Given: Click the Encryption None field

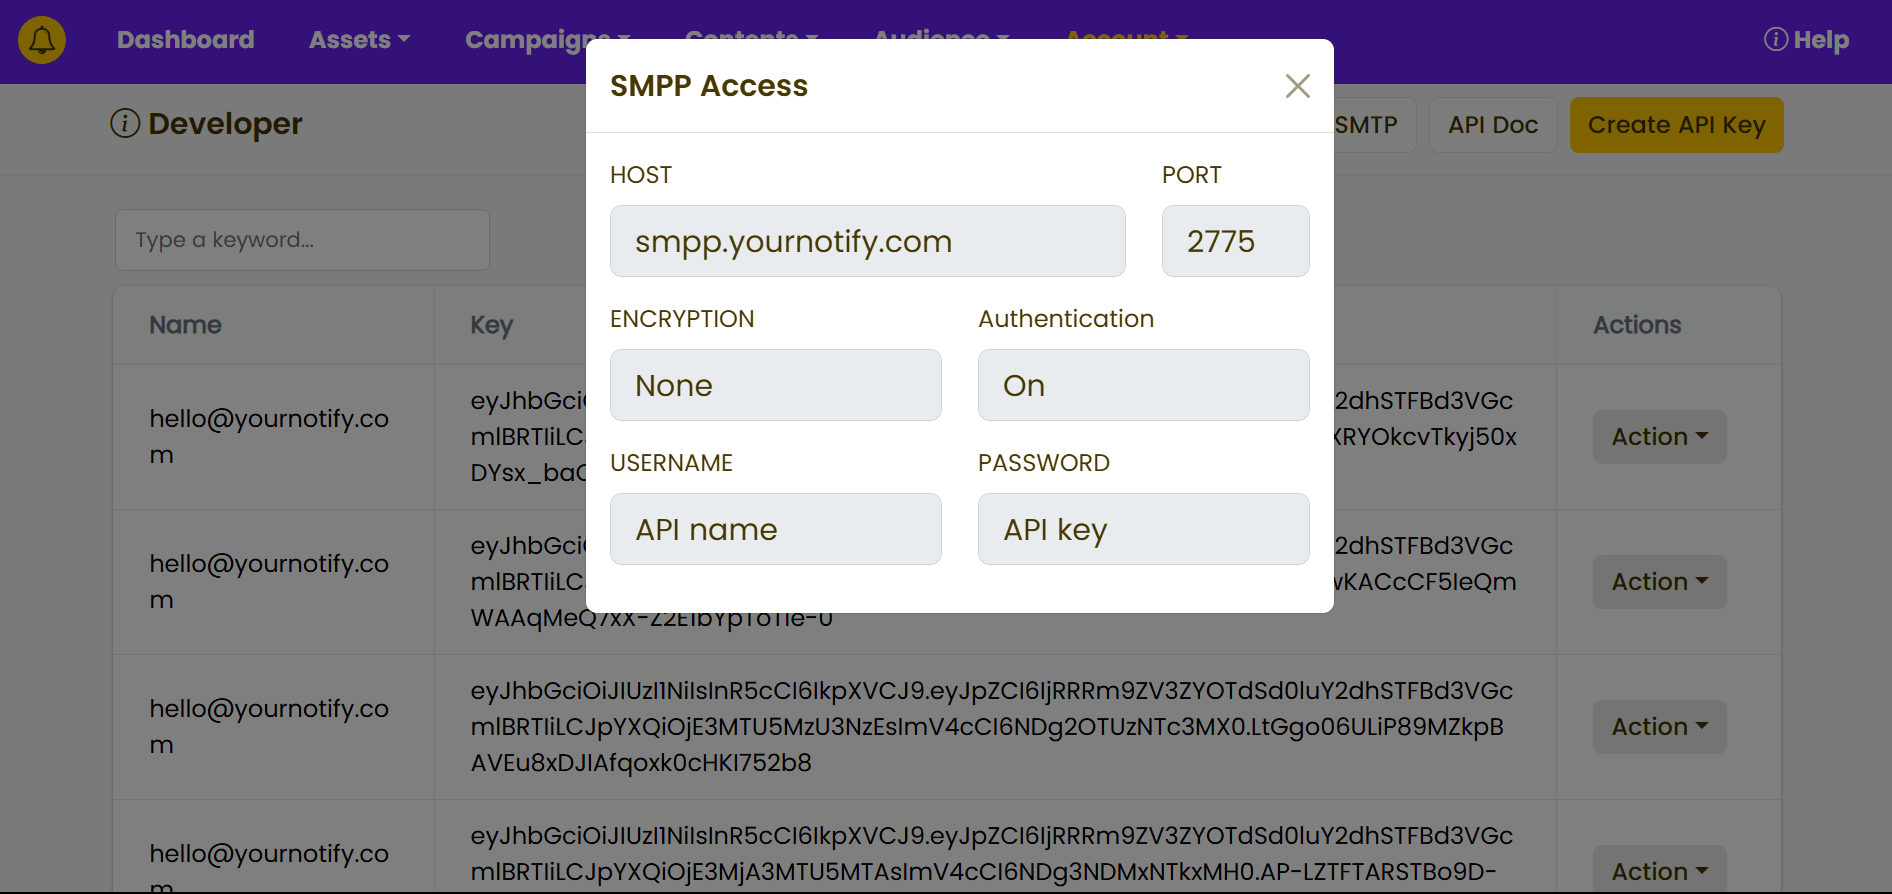Looking at the screenshot, I should pyautogui.click(x=776, y=385).
